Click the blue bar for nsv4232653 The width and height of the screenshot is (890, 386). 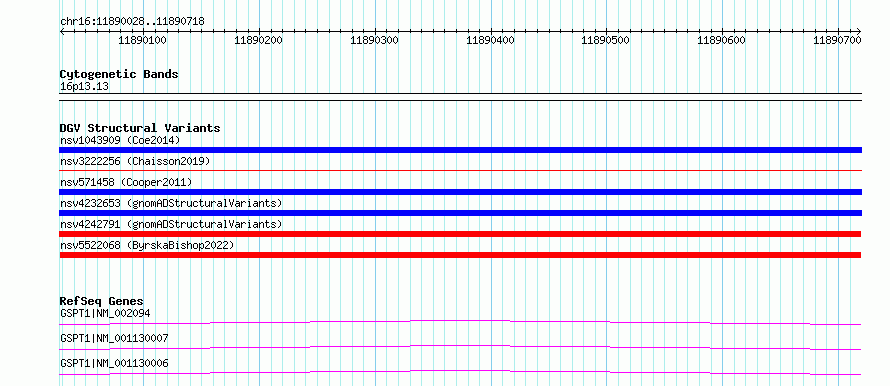460,213
